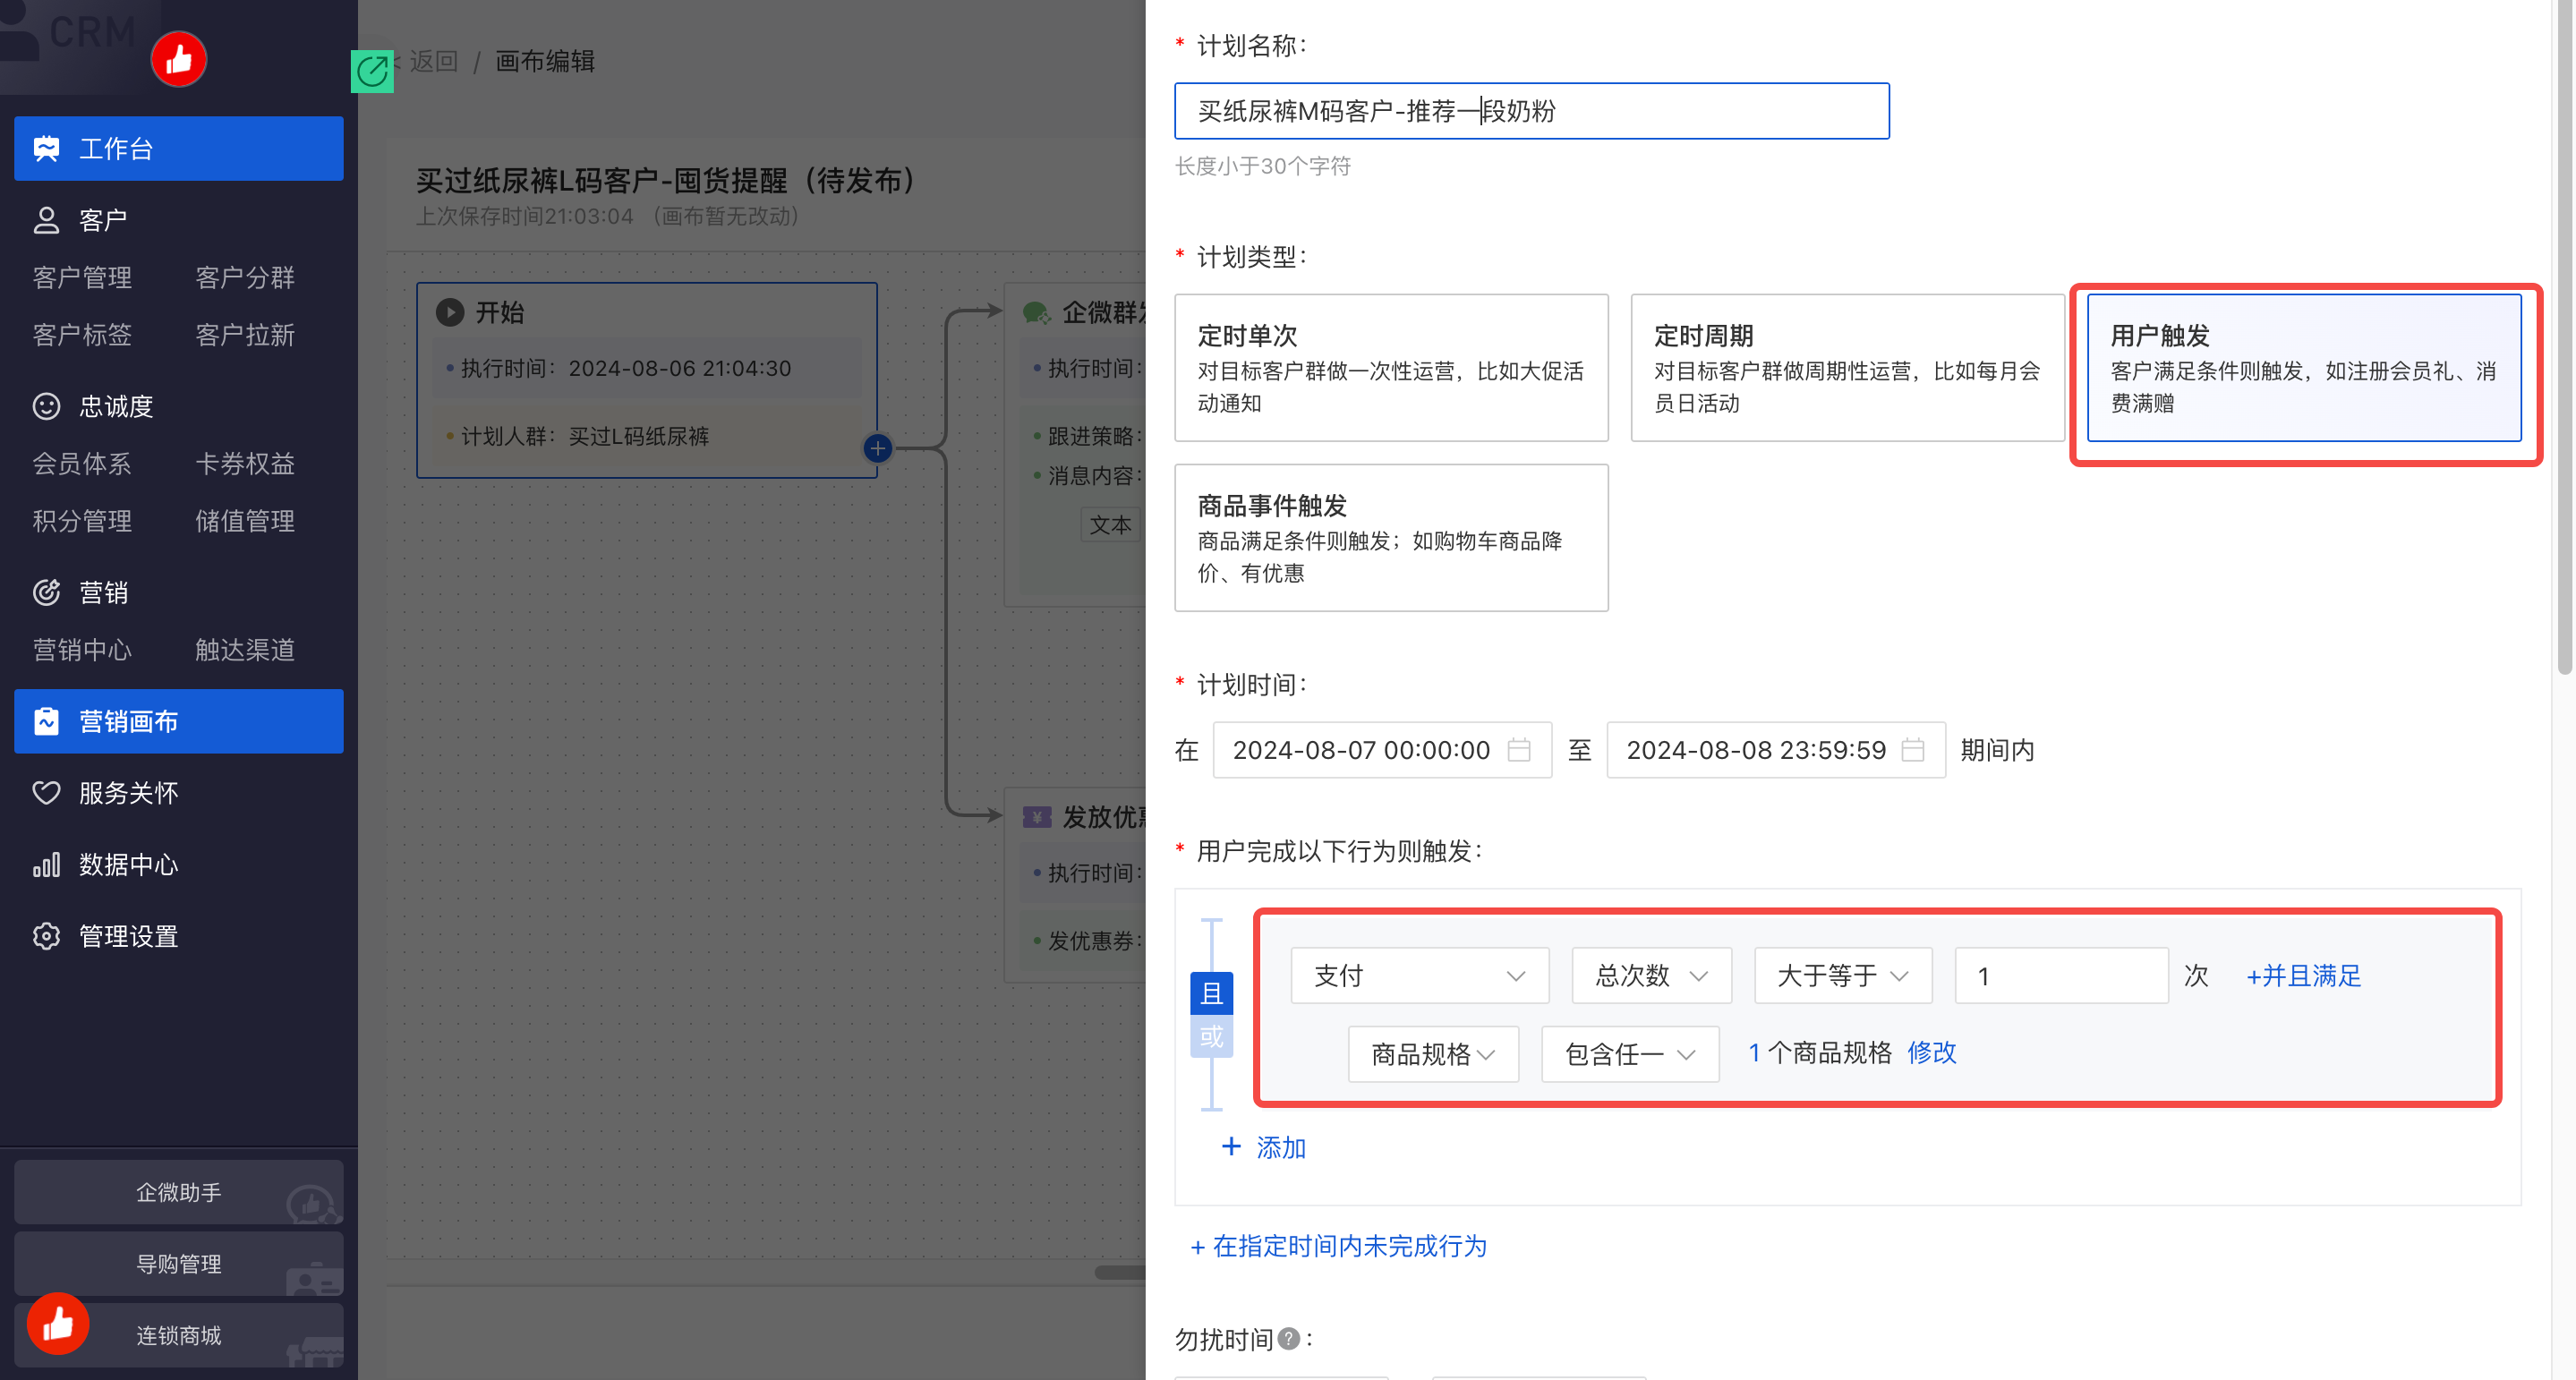Click the canvas horizontal scrollbar
2576x1380 pixels.
(1119, 1272)
